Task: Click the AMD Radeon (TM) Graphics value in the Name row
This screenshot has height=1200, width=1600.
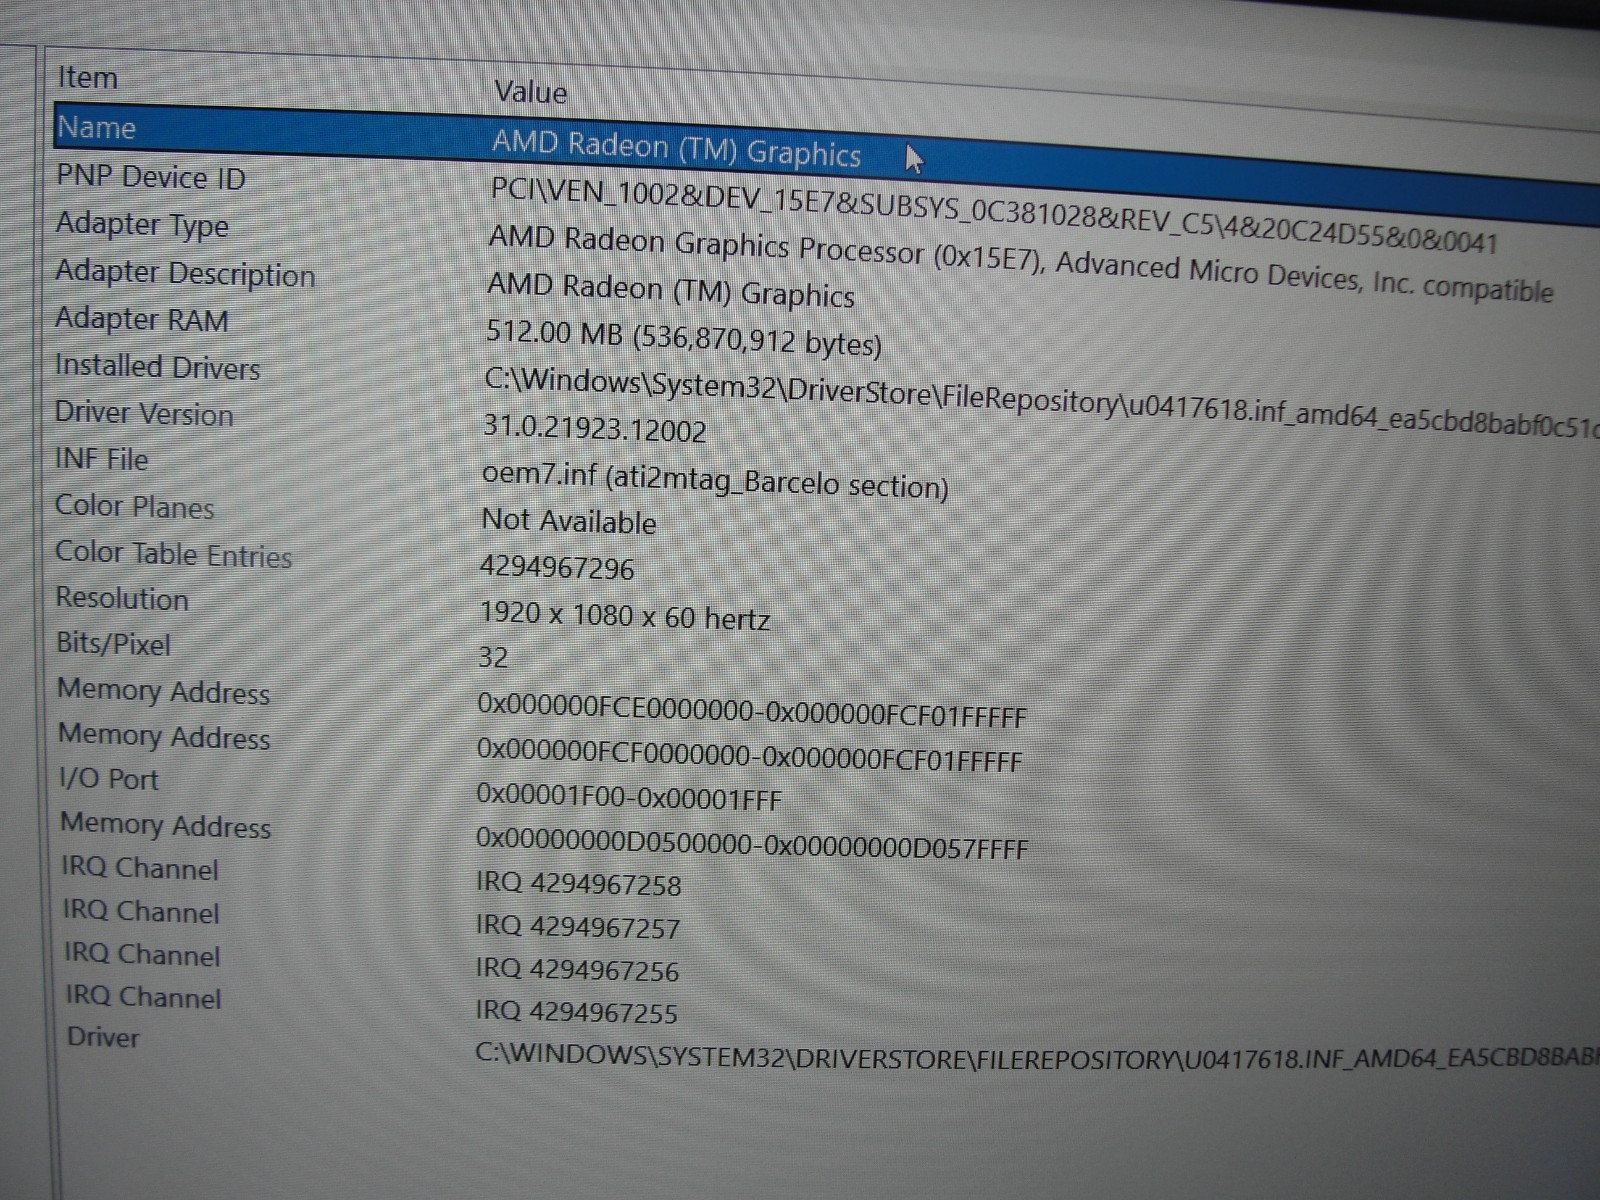Action: point(676,148)
